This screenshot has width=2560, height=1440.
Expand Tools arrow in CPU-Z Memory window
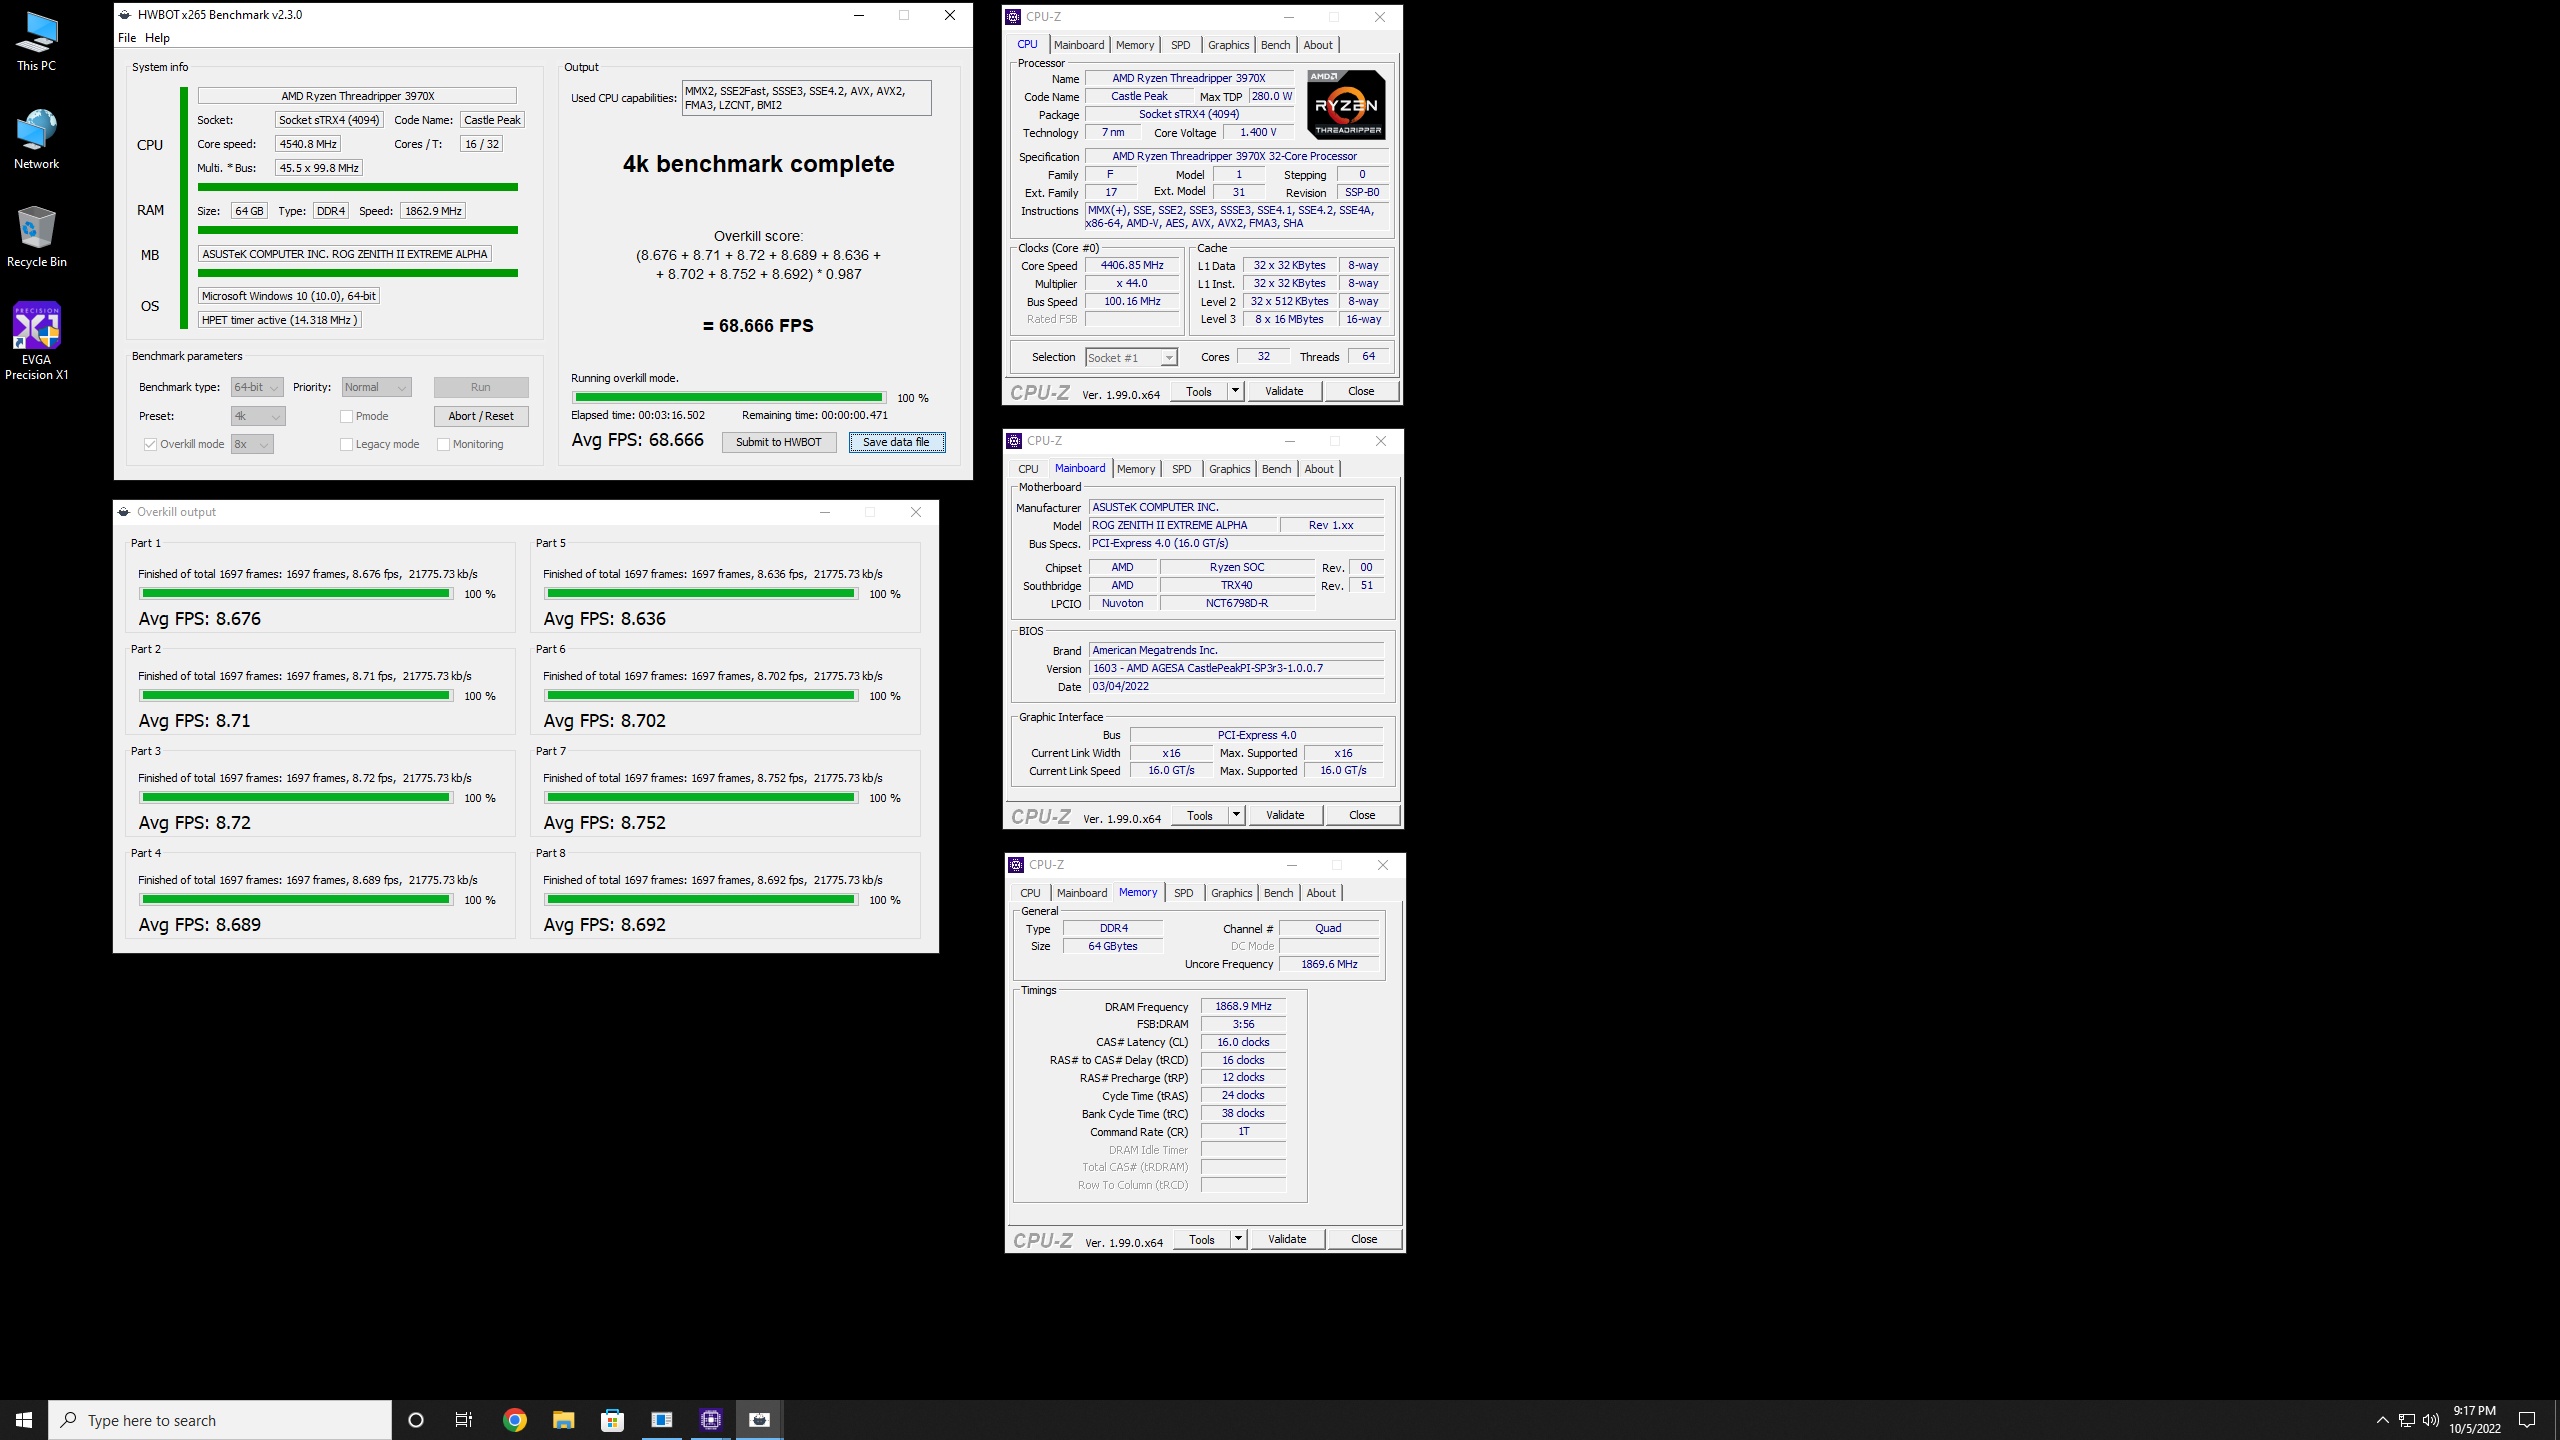tap(1238, 1239)
